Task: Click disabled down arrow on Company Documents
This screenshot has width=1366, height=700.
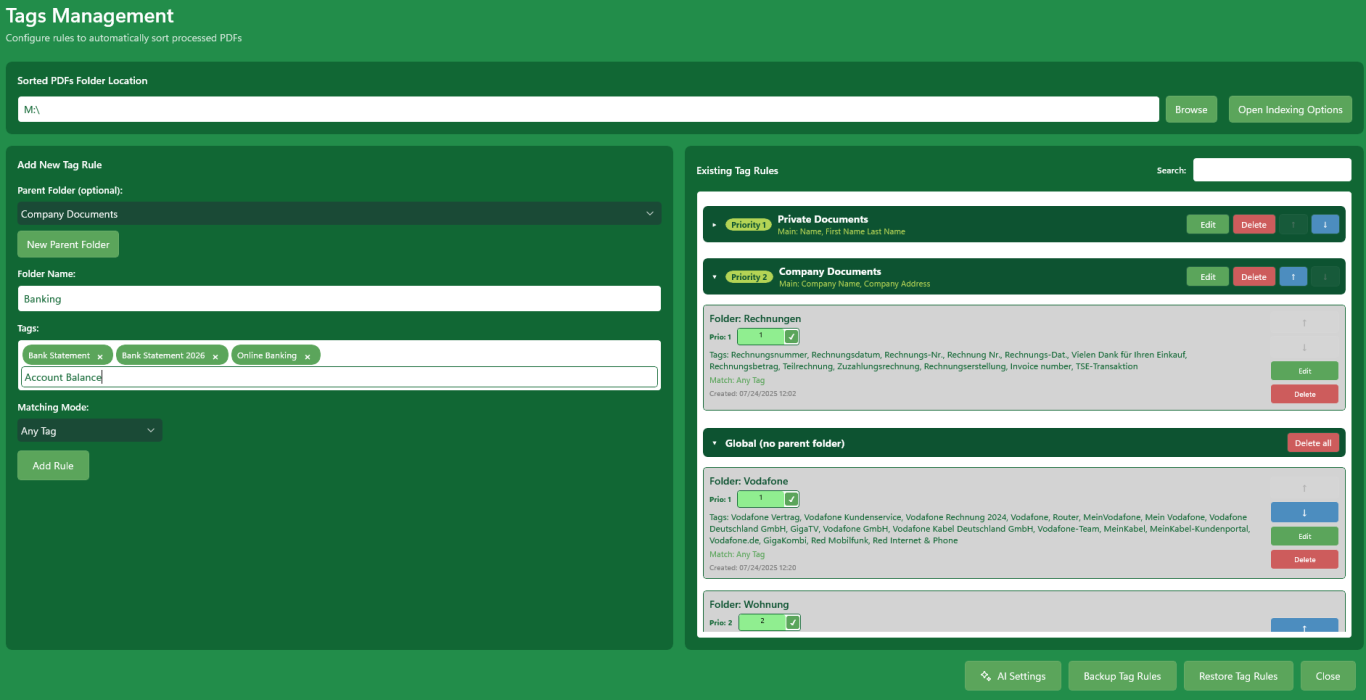Action: [1325, 277]
